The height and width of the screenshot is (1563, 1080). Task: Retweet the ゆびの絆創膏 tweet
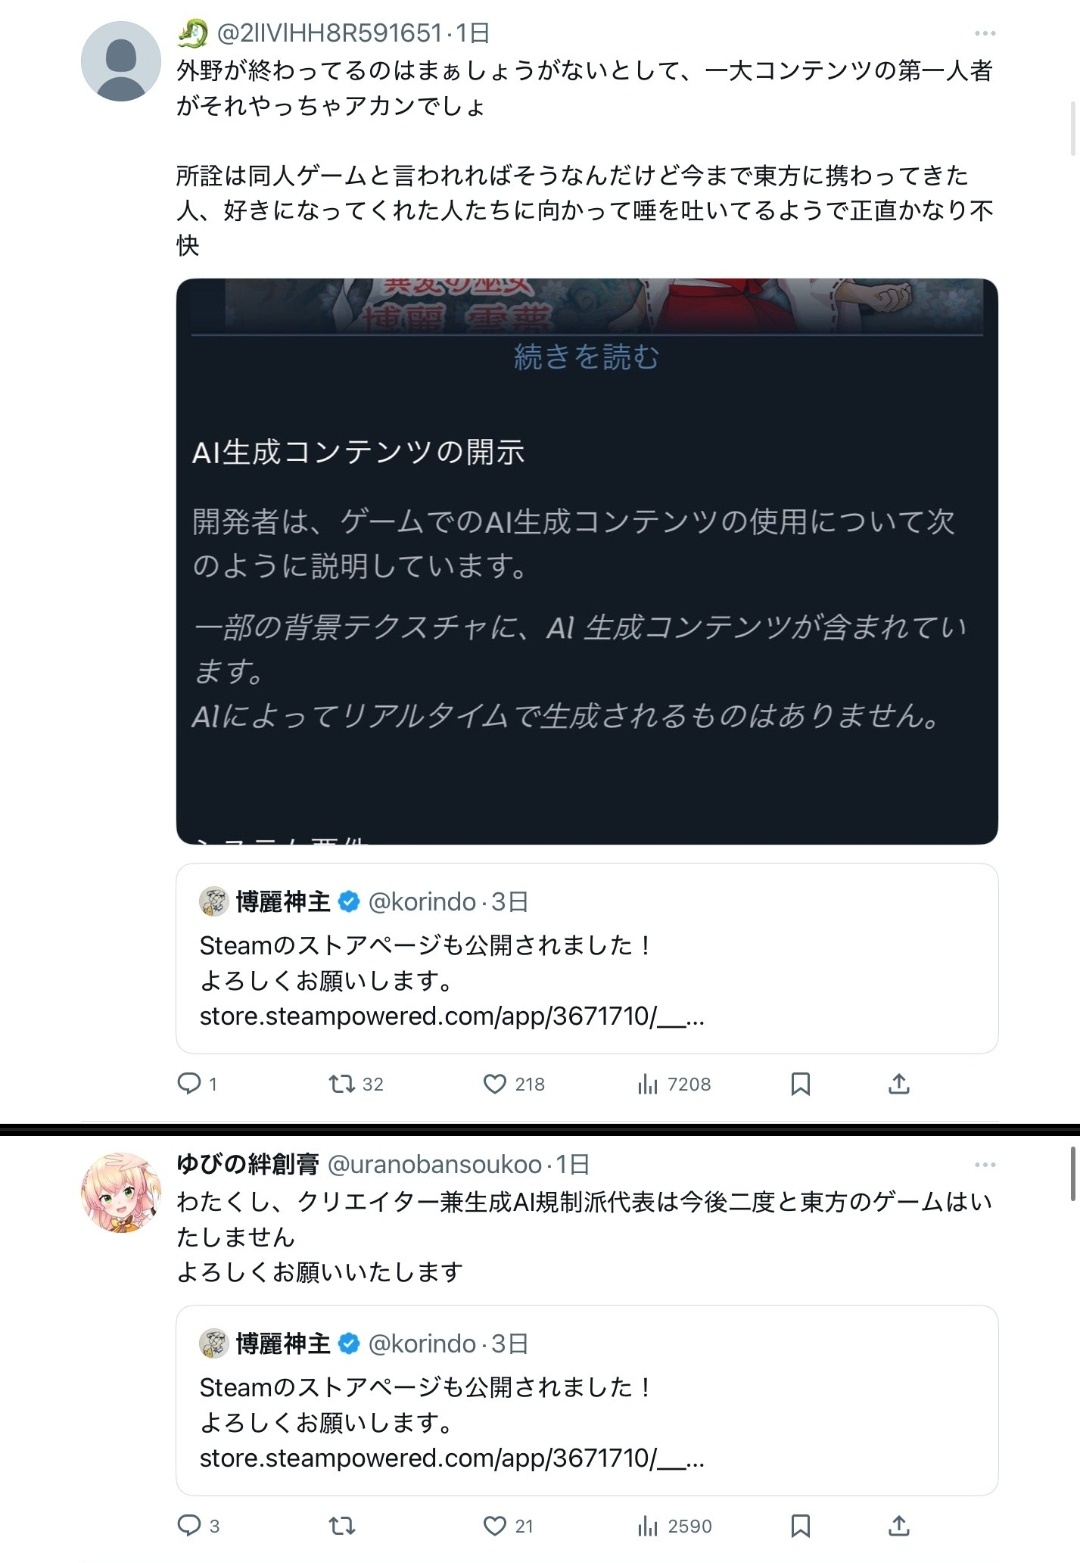pyautogui.click(x=342, y=1525)
